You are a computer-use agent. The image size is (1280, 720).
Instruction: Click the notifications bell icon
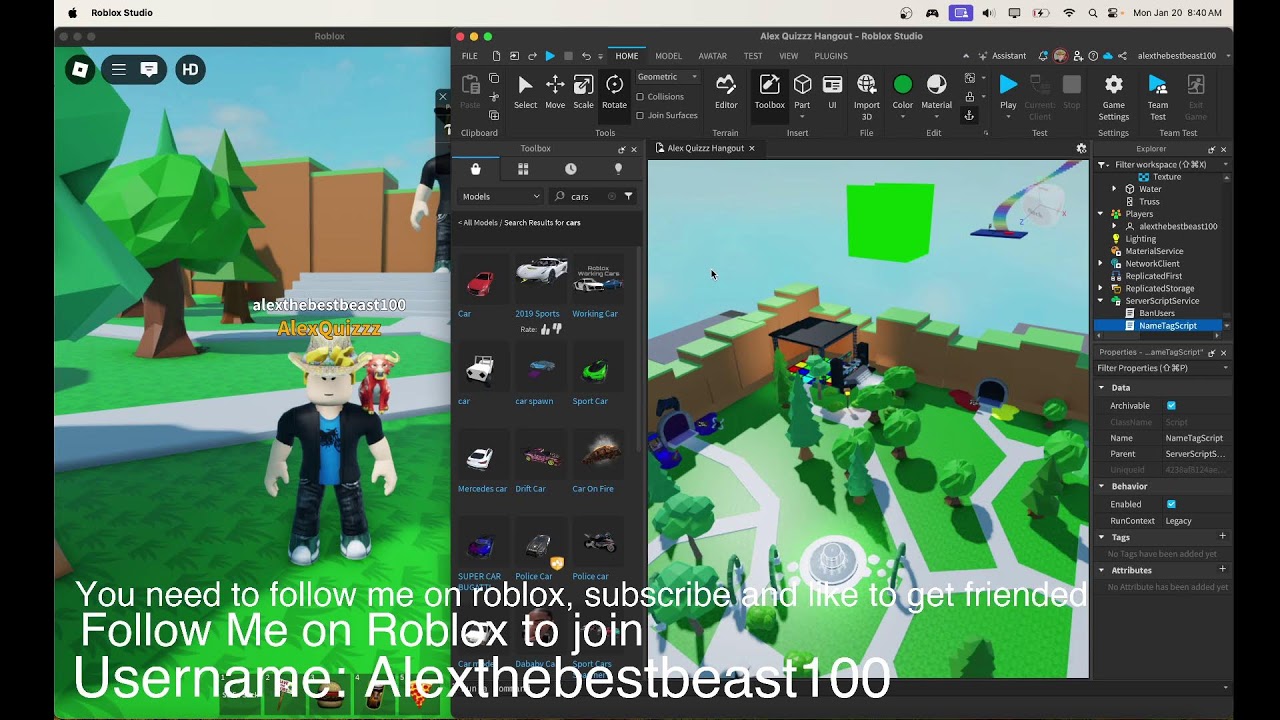coord(1043,56)
